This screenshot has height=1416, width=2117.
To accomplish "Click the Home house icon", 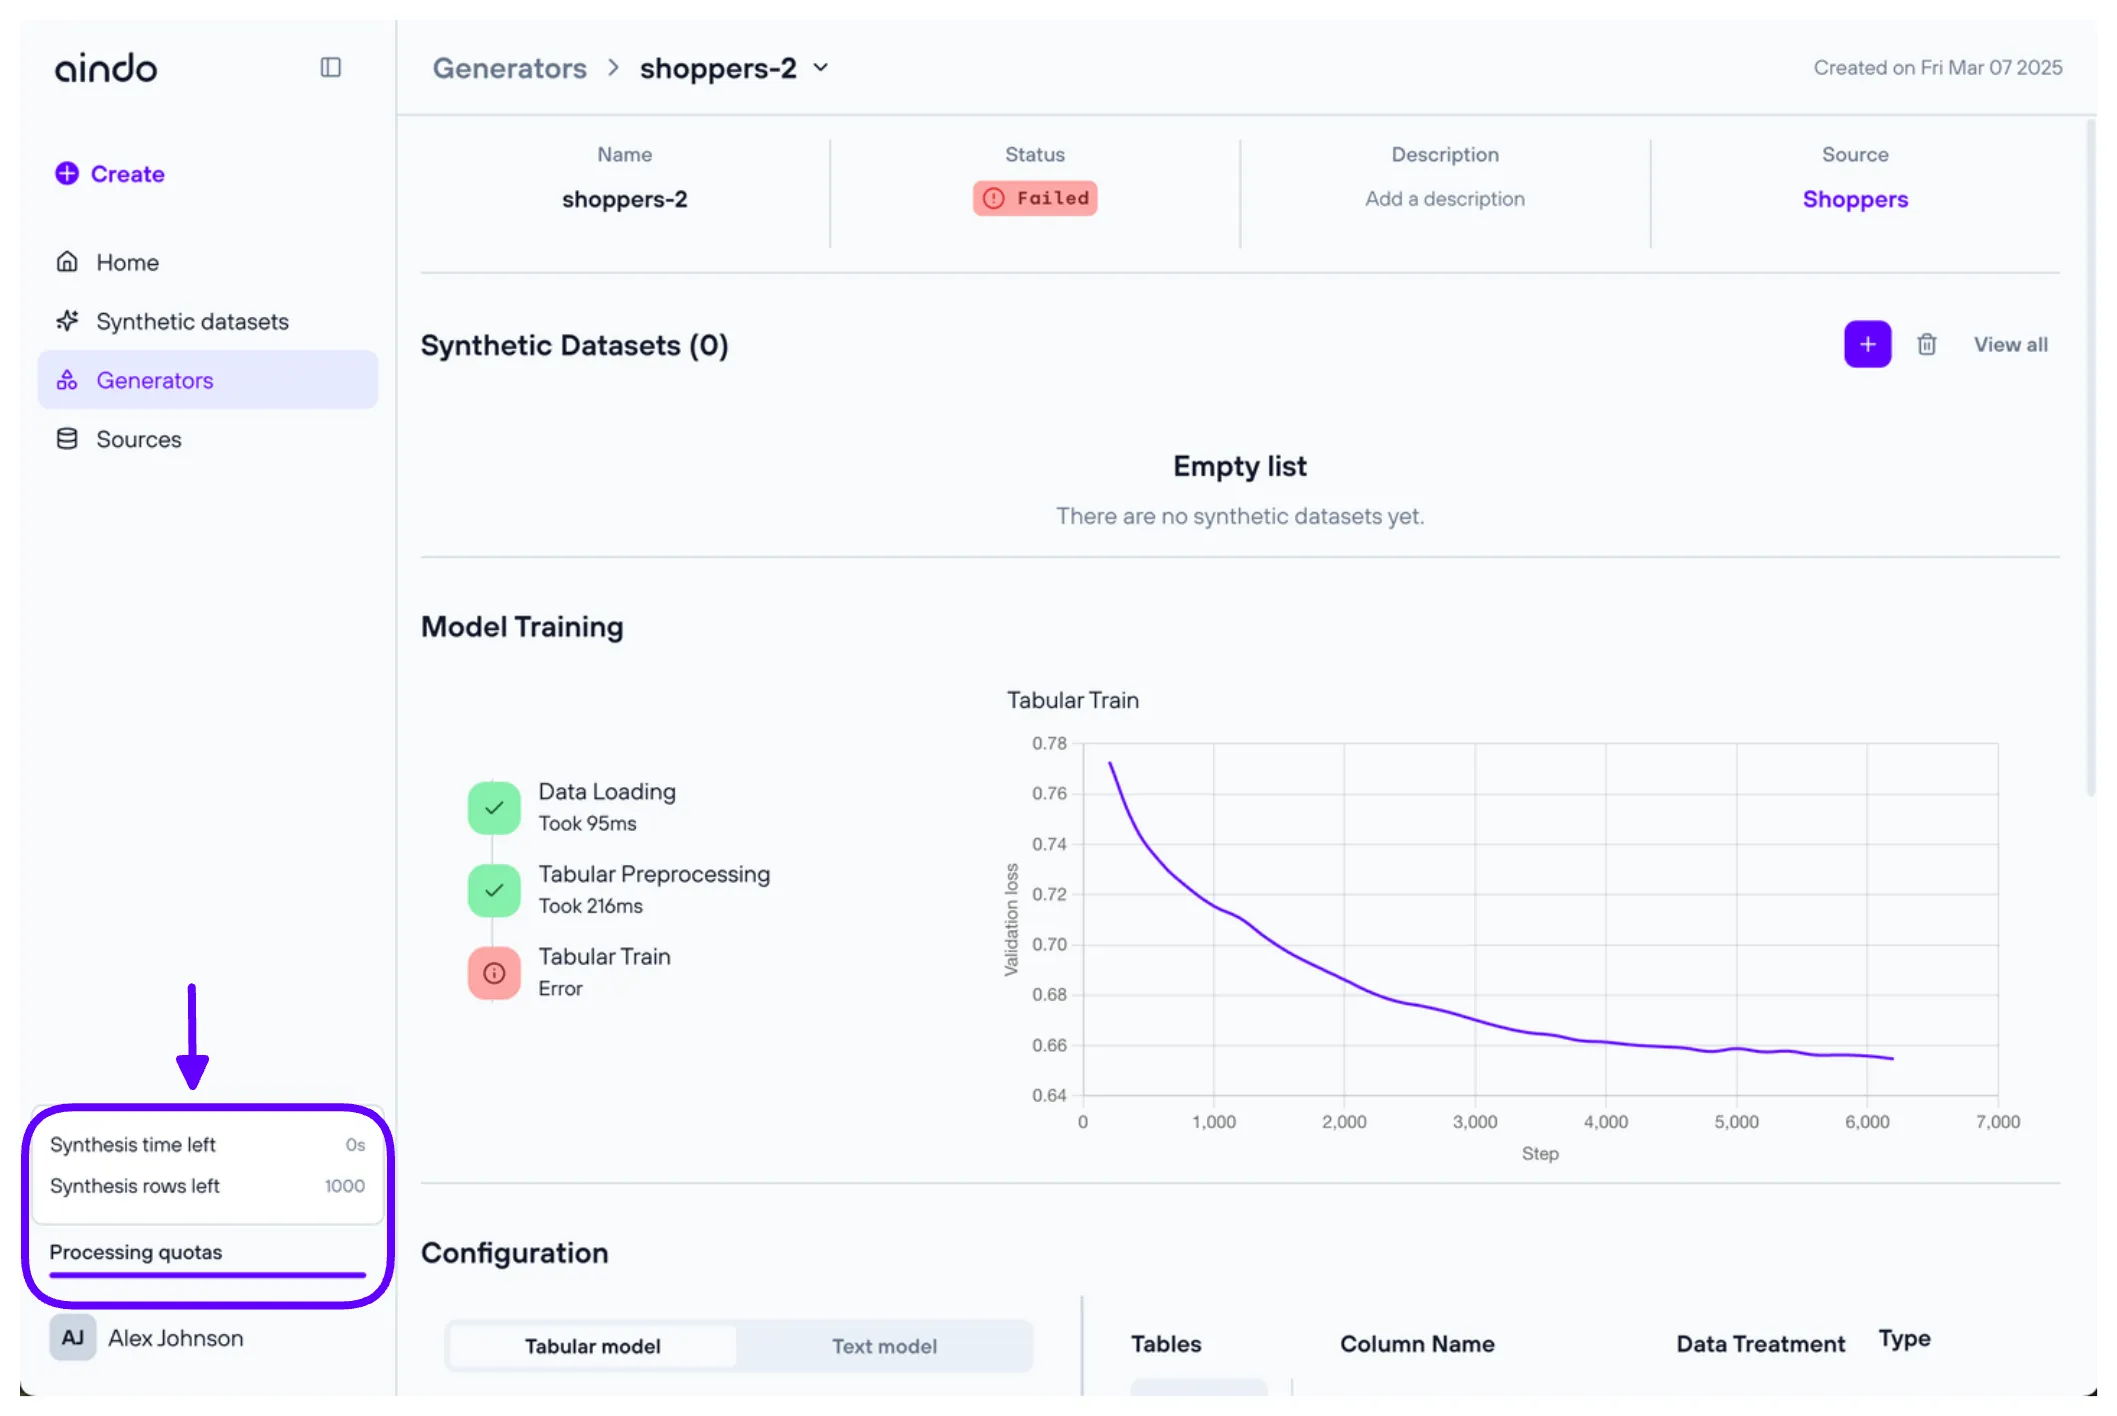I will click(x=67, y=262).
